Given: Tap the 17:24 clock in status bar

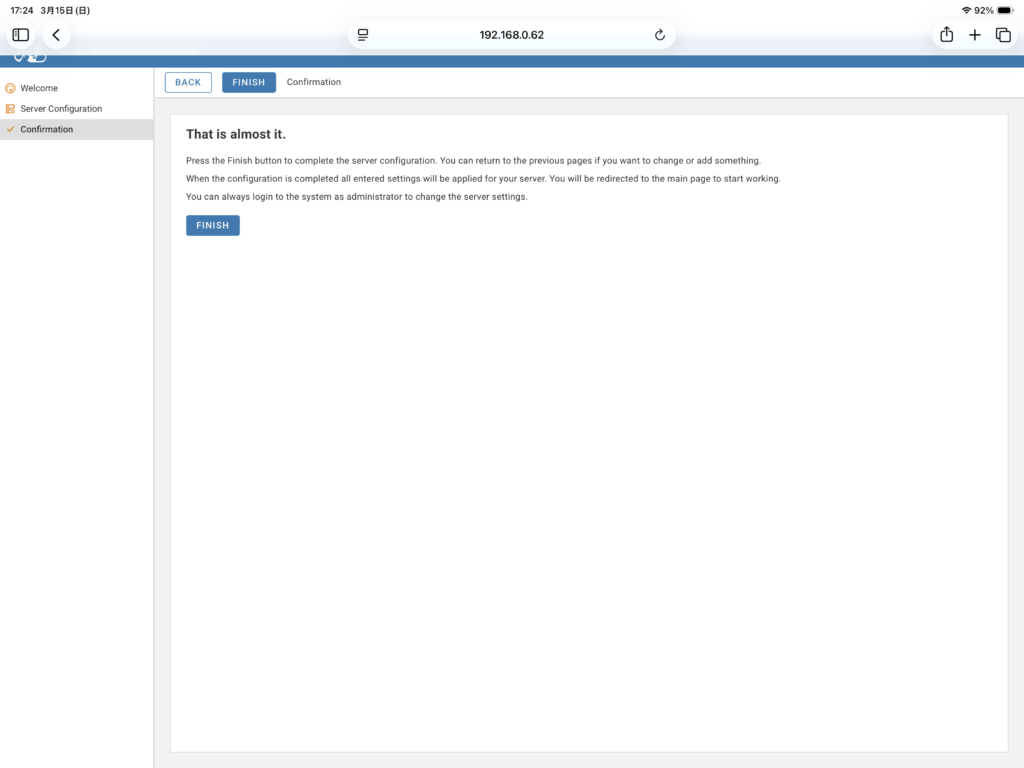Looking at the screenshot, I should click(22, 10).
